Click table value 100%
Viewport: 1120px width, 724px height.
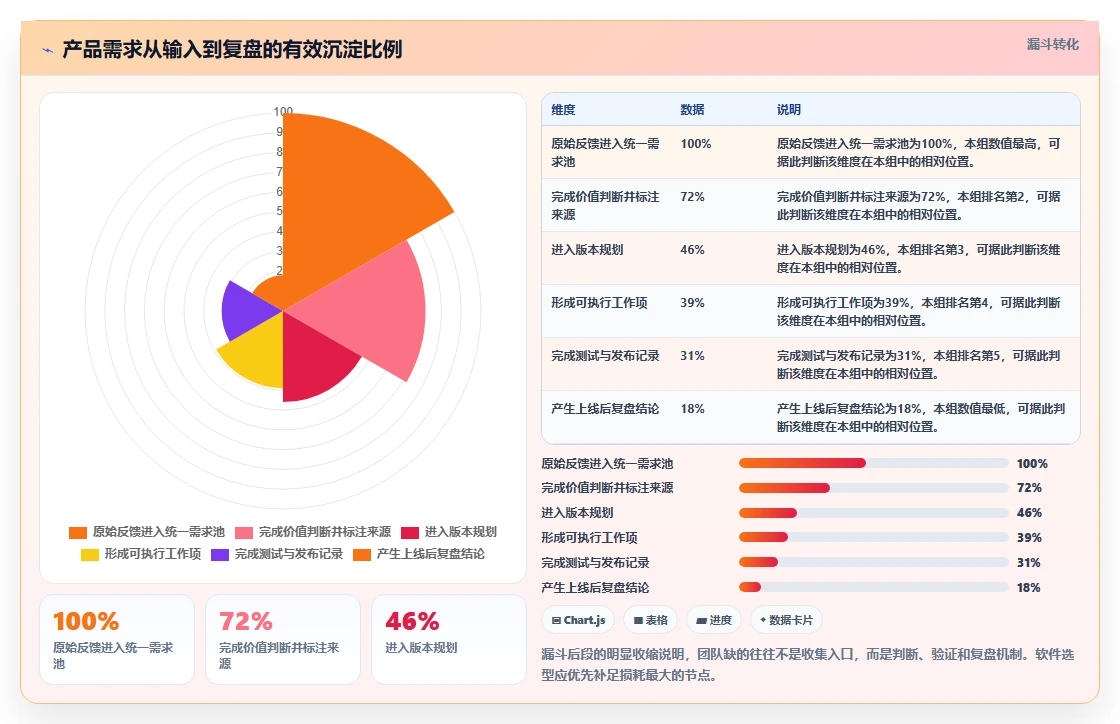click(x=696, y=144)
